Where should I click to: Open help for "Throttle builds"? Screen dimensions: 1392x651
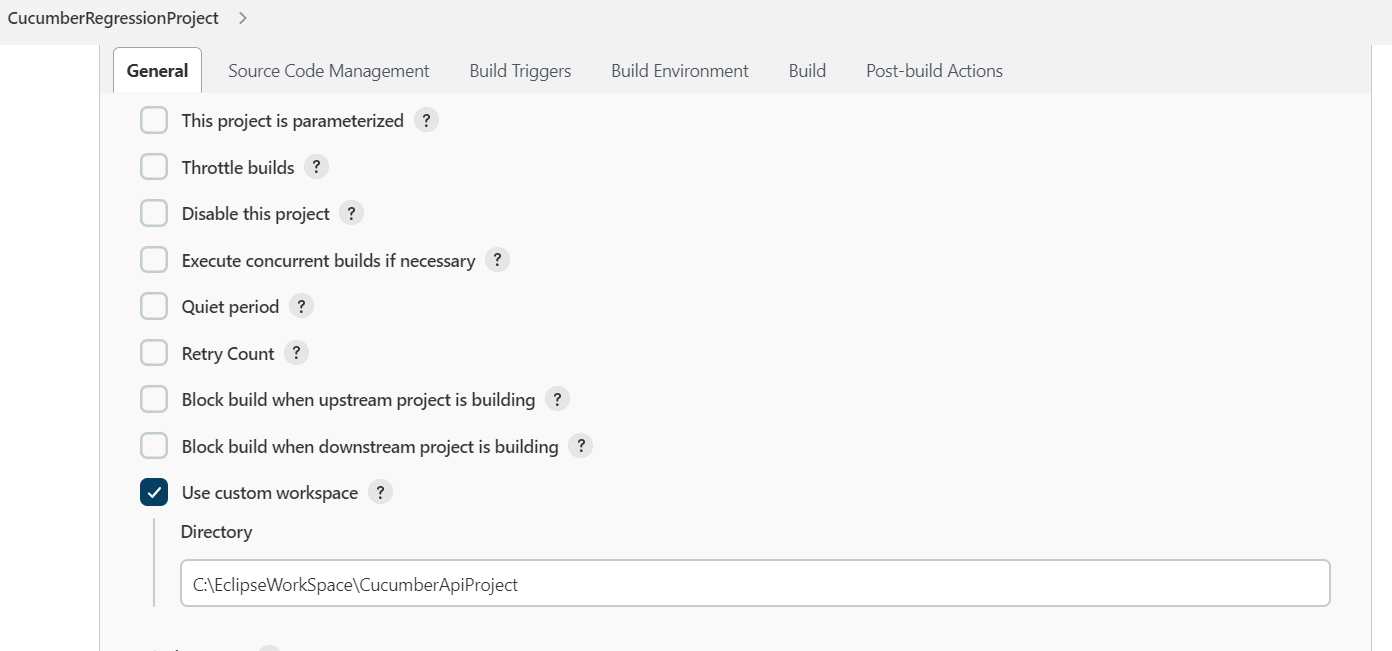pos(316,167)
